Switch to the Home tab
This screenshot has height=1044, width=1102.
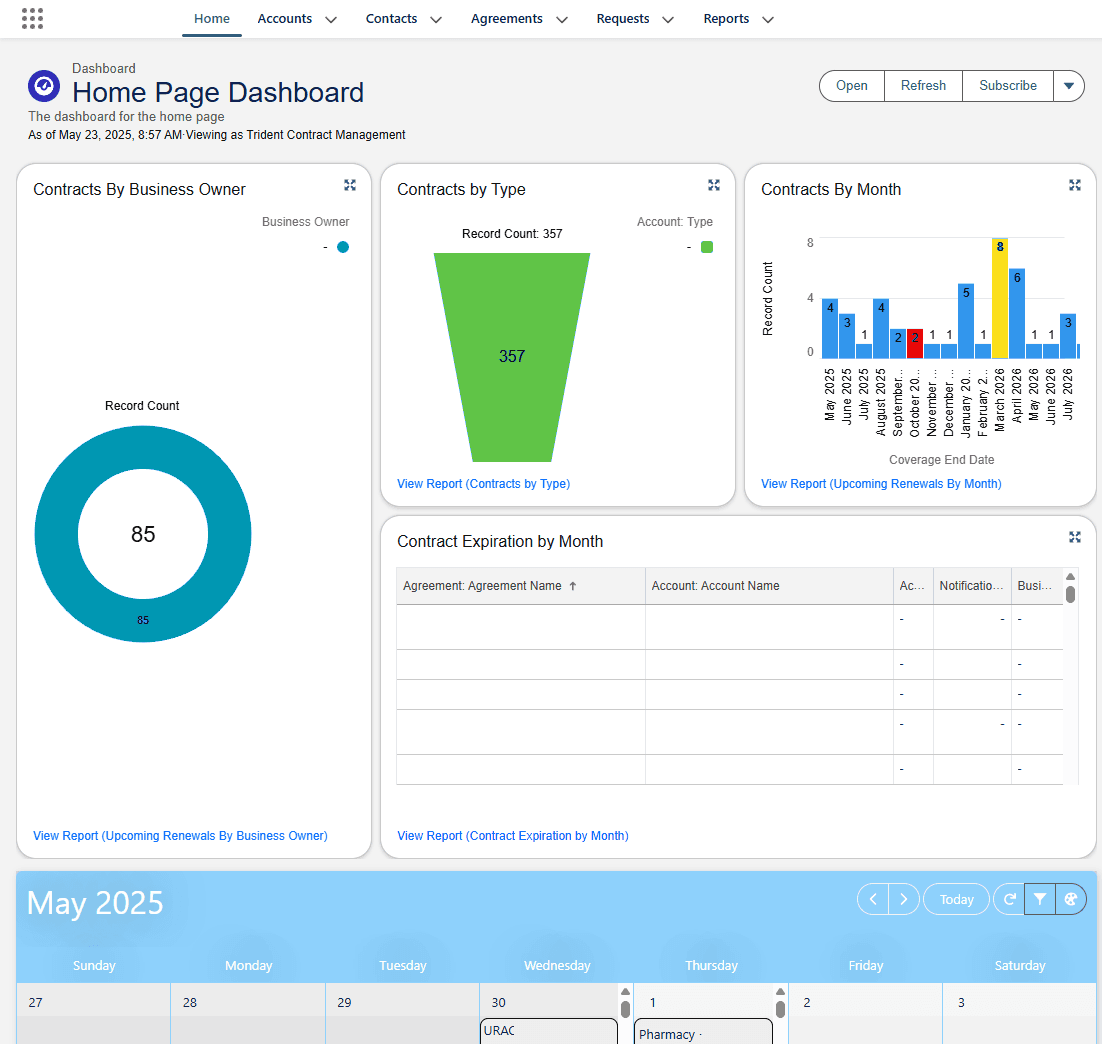212,19
